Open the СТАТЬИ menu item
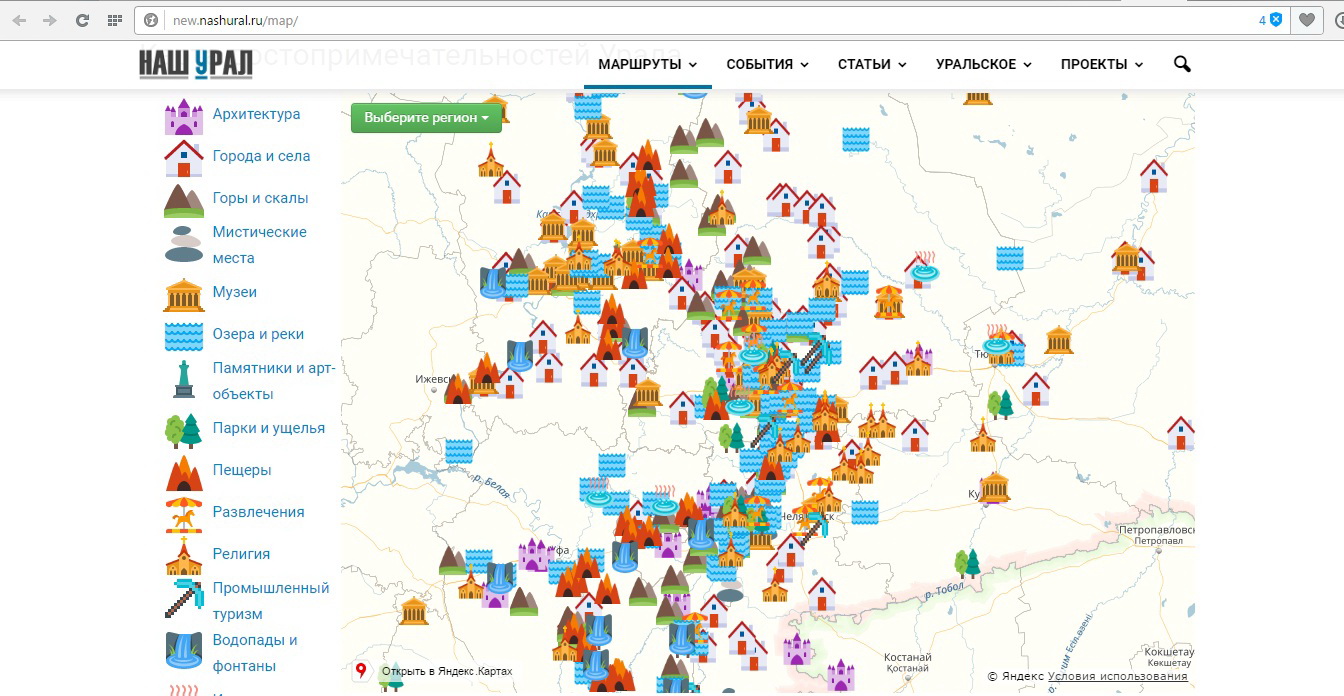This screenshot has width=1344, height=696. point(872,65)
